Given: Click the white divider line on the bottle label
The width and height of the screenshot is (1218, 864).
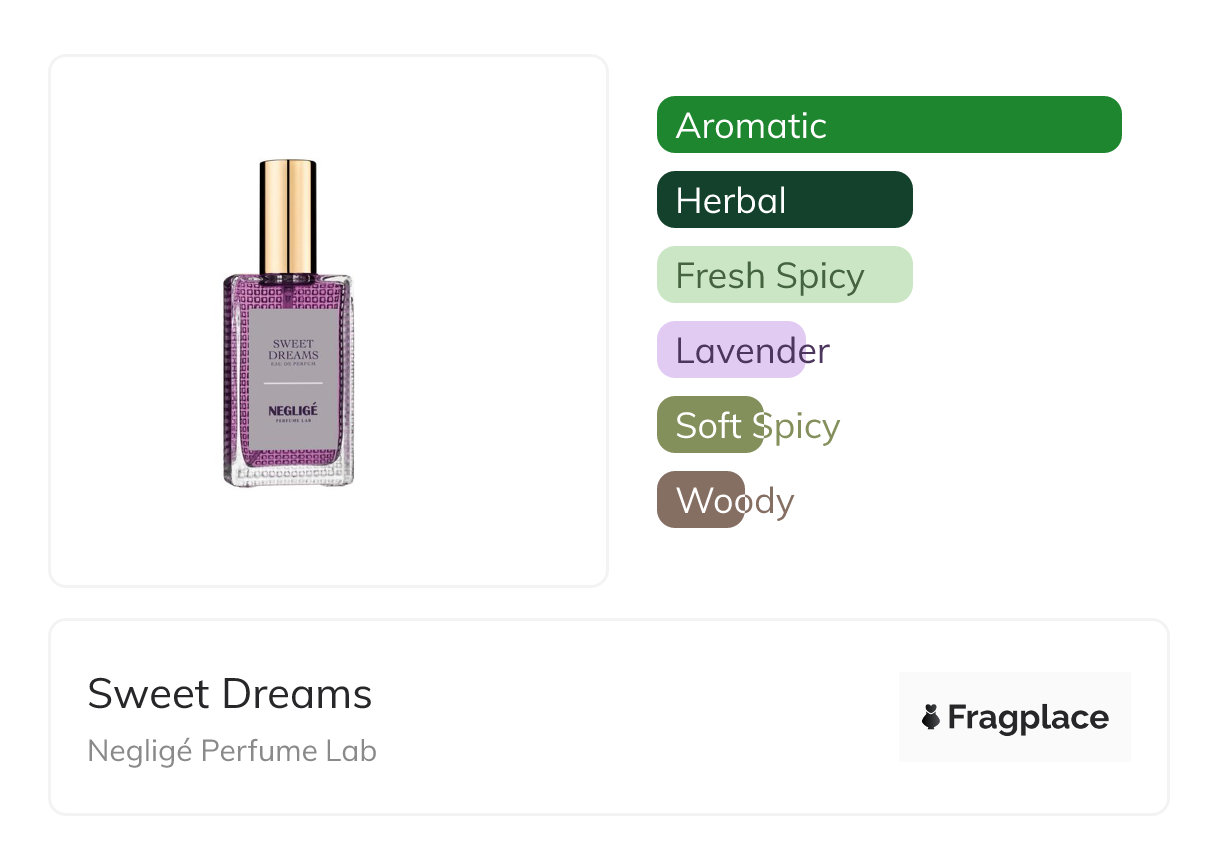Looking at the screenshot, I should pyautogui.click(x=293, y=383).
